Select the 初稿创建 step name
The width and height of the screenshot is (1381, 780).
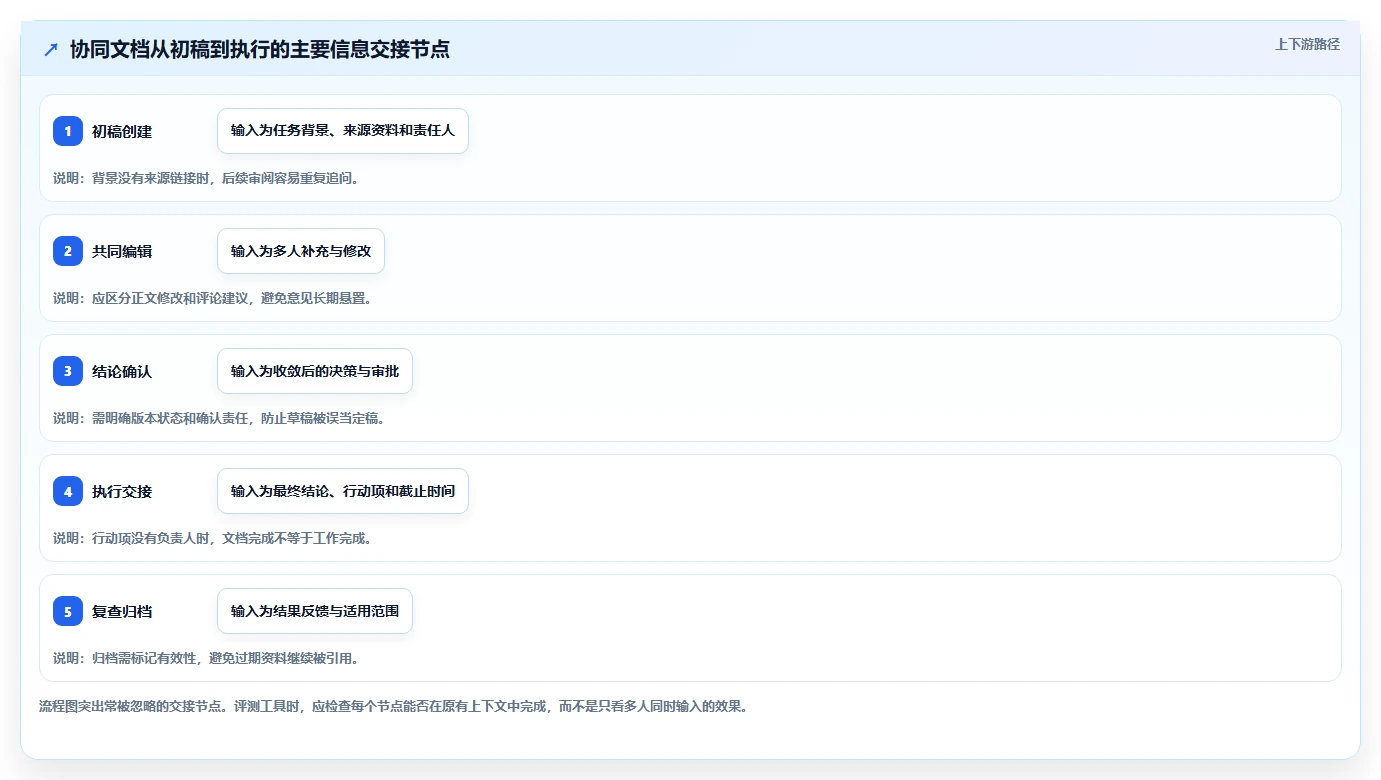[122, 132]
